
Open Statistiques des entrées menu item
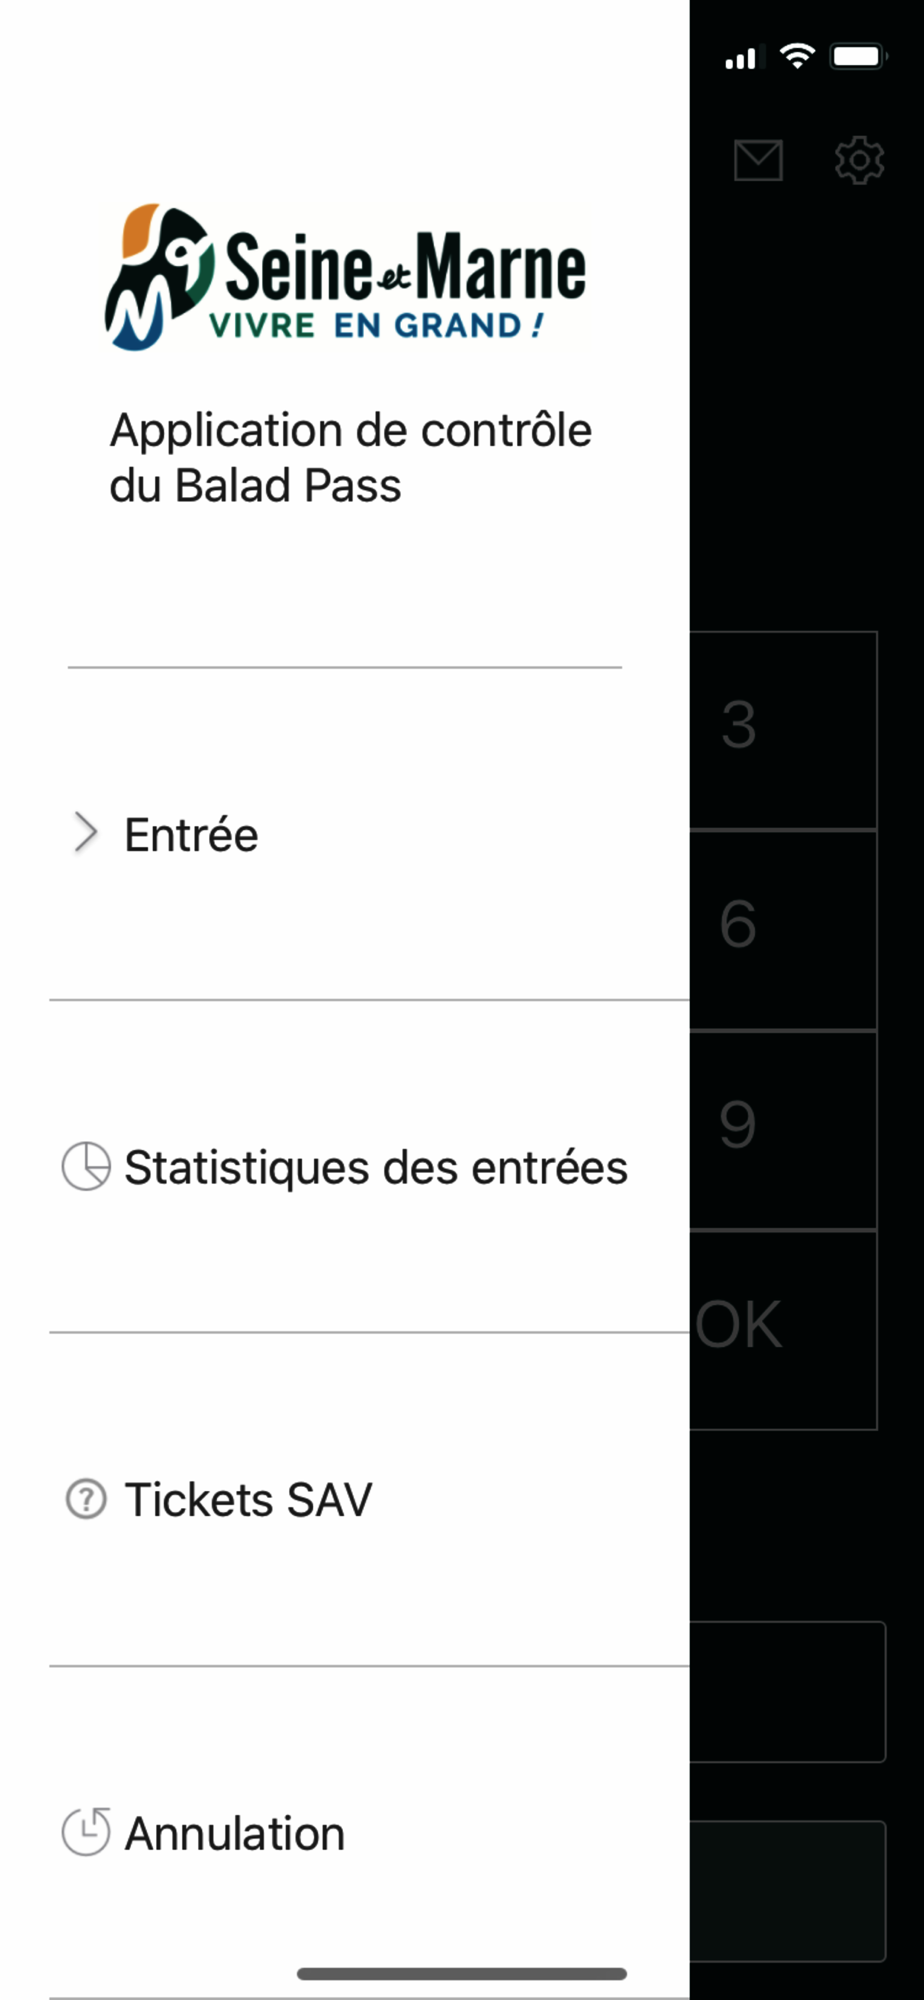click(x=369, y=1167)
